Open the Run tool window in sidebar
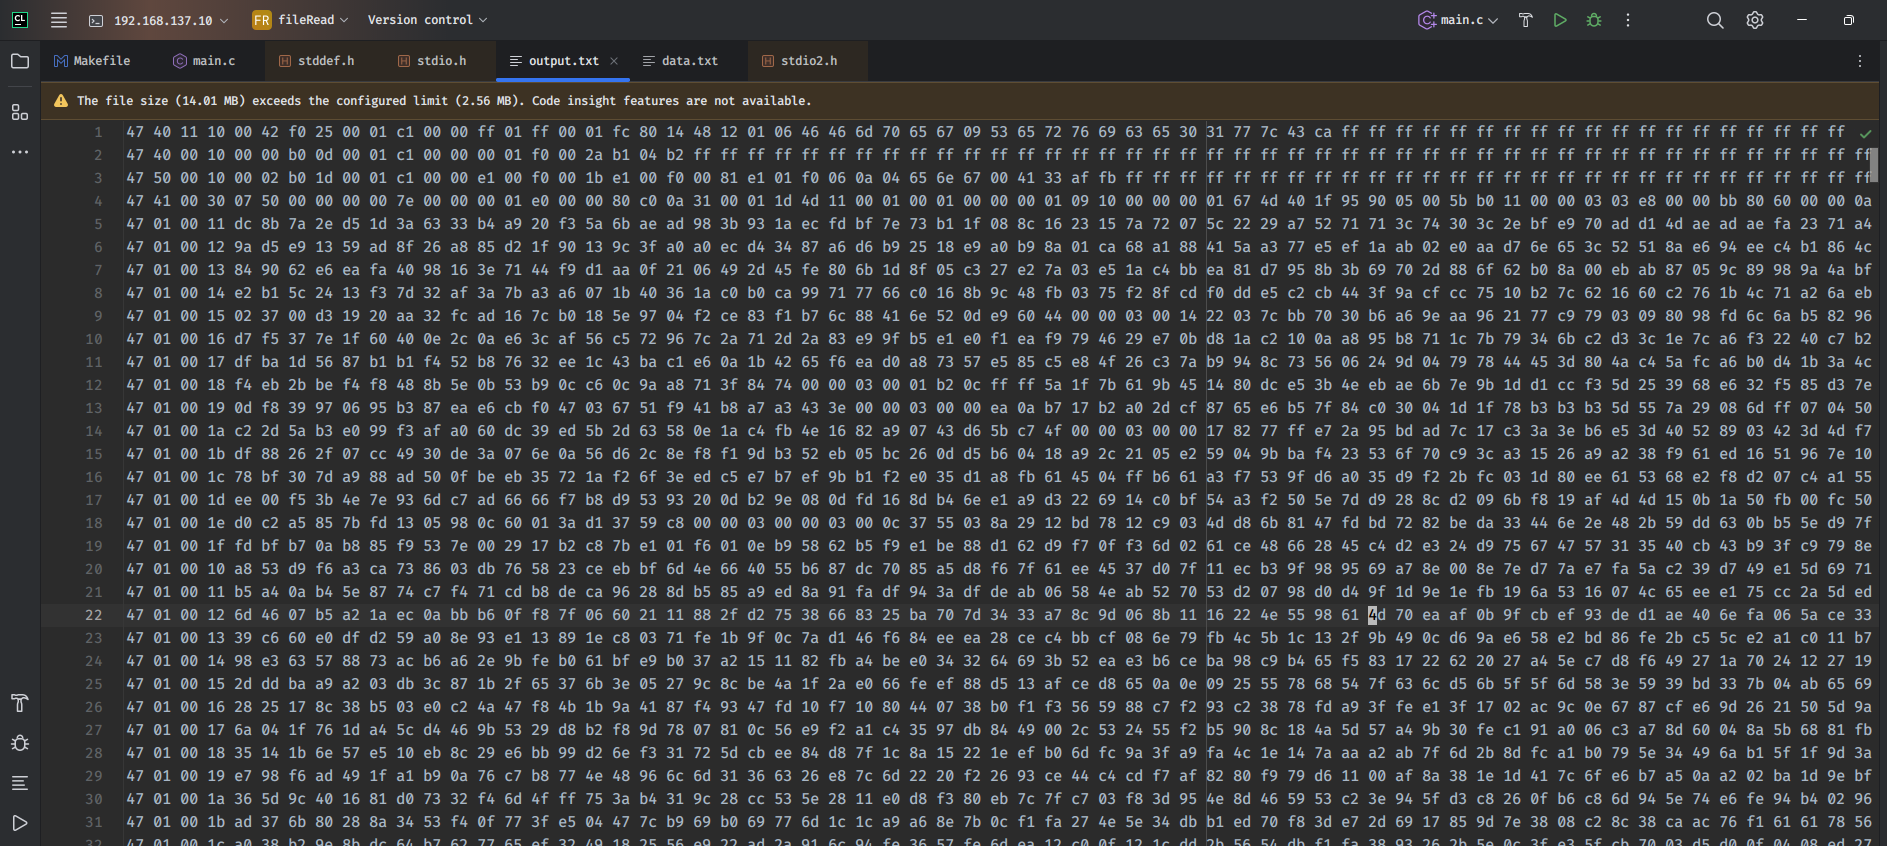Viewport: 1887px width, 846px height. click(x=20, y=823)
